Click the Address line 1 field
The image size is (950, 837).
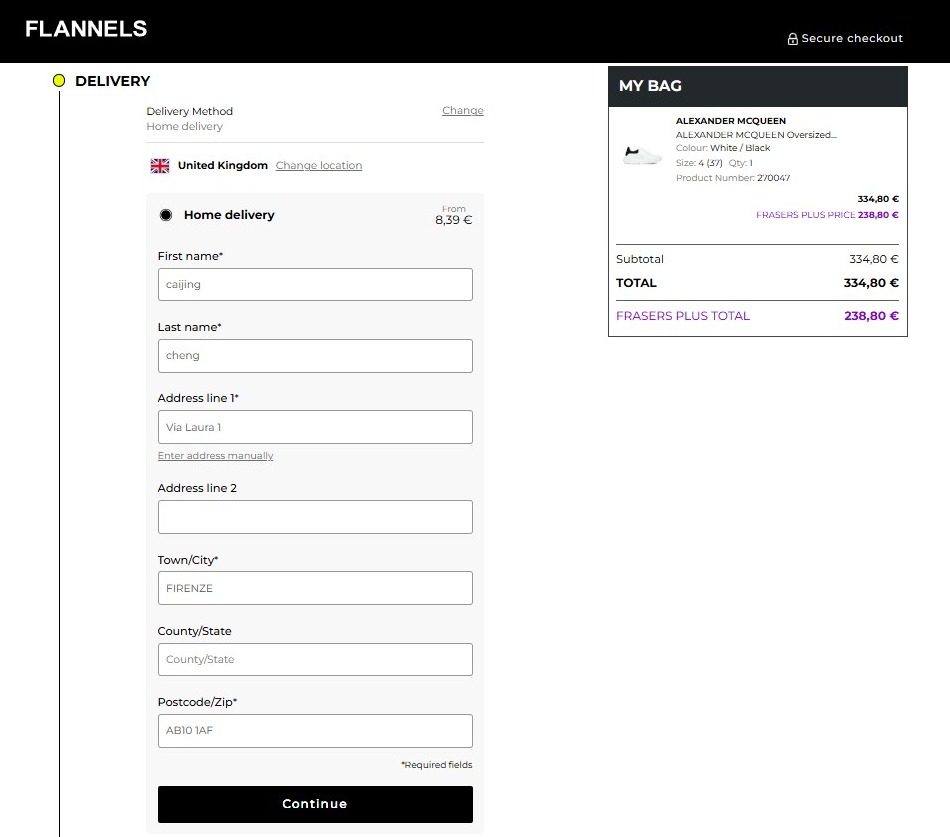click(315, 427)
